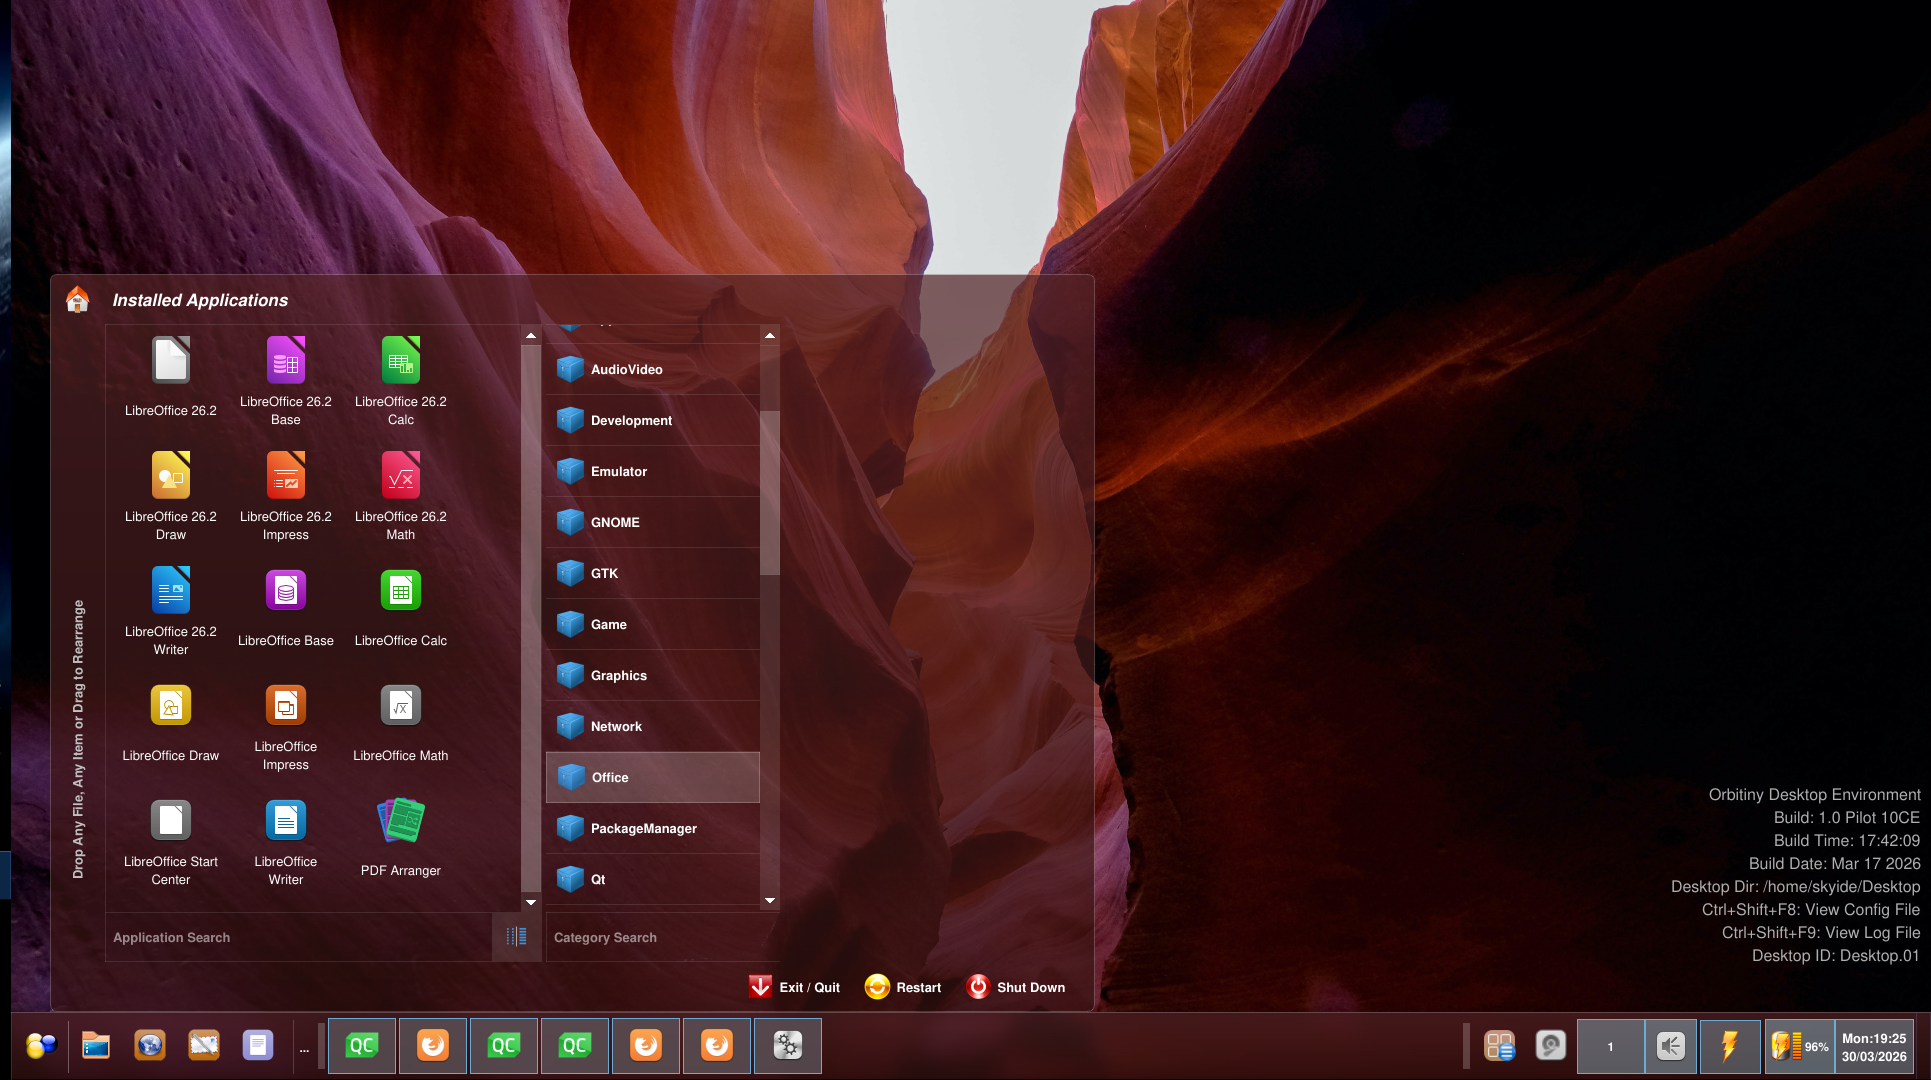Launch LibreOffice Start Center

point(170,838)
